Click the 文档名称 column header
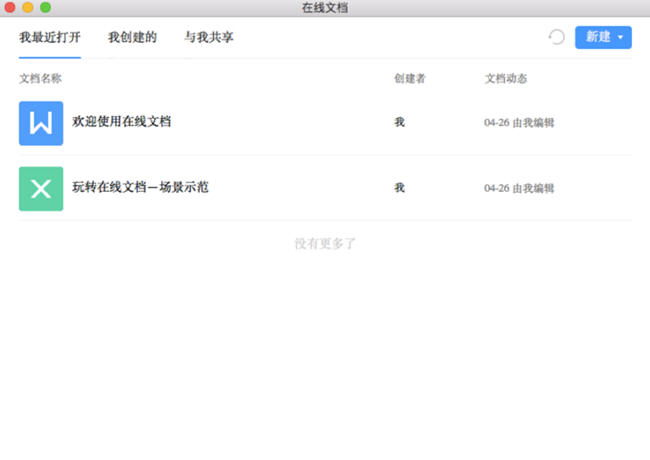This screenshot has width=650, height=460. tap(40, 78)
